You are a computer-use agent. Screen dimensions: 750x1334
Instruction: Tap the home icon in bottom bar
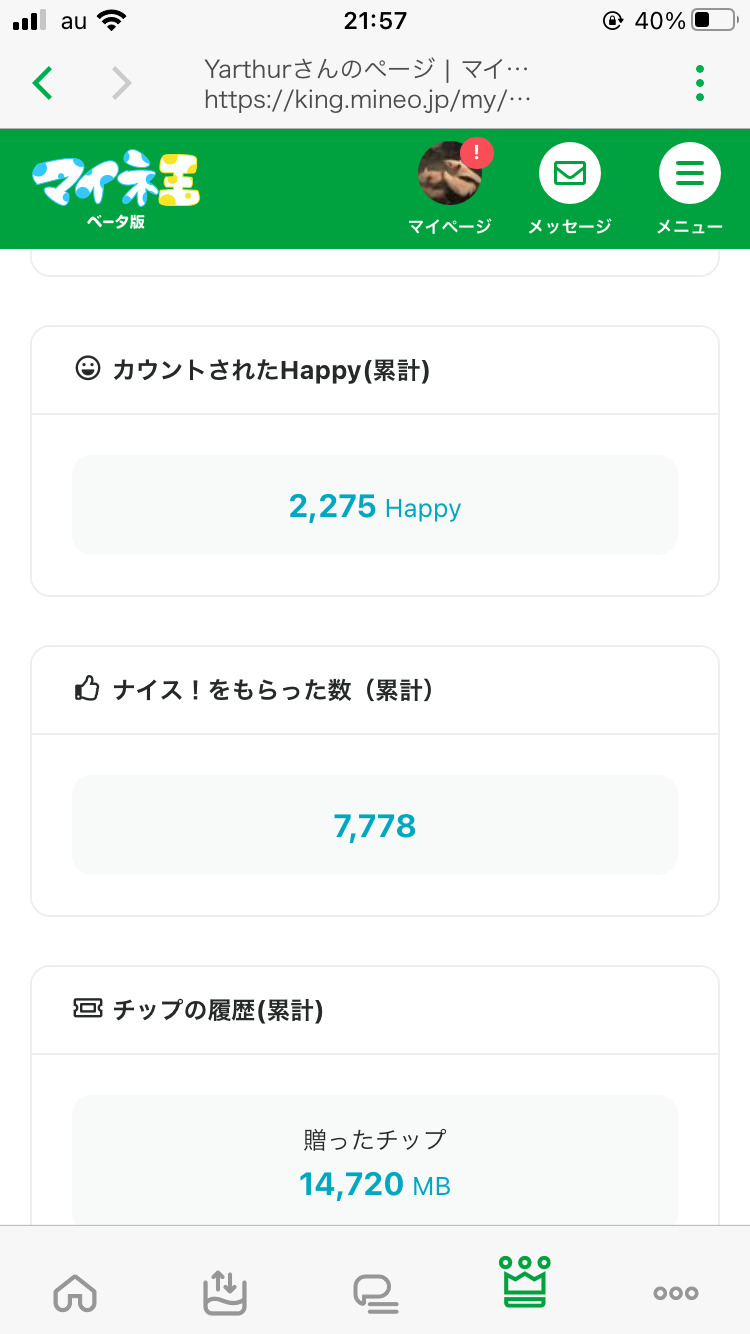[75, 1293]
